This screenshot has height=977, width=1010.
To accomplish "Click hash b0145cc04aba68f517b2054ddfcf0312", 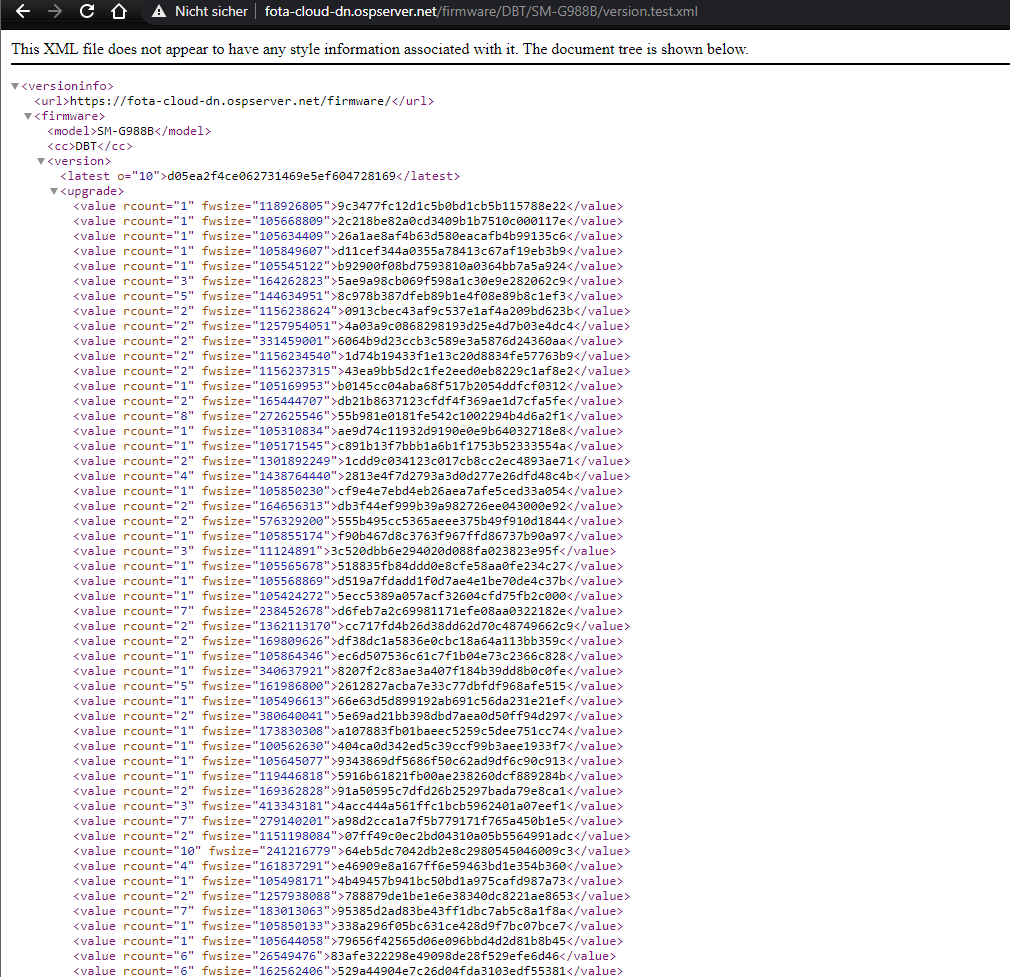I will [x=452, y=386].
